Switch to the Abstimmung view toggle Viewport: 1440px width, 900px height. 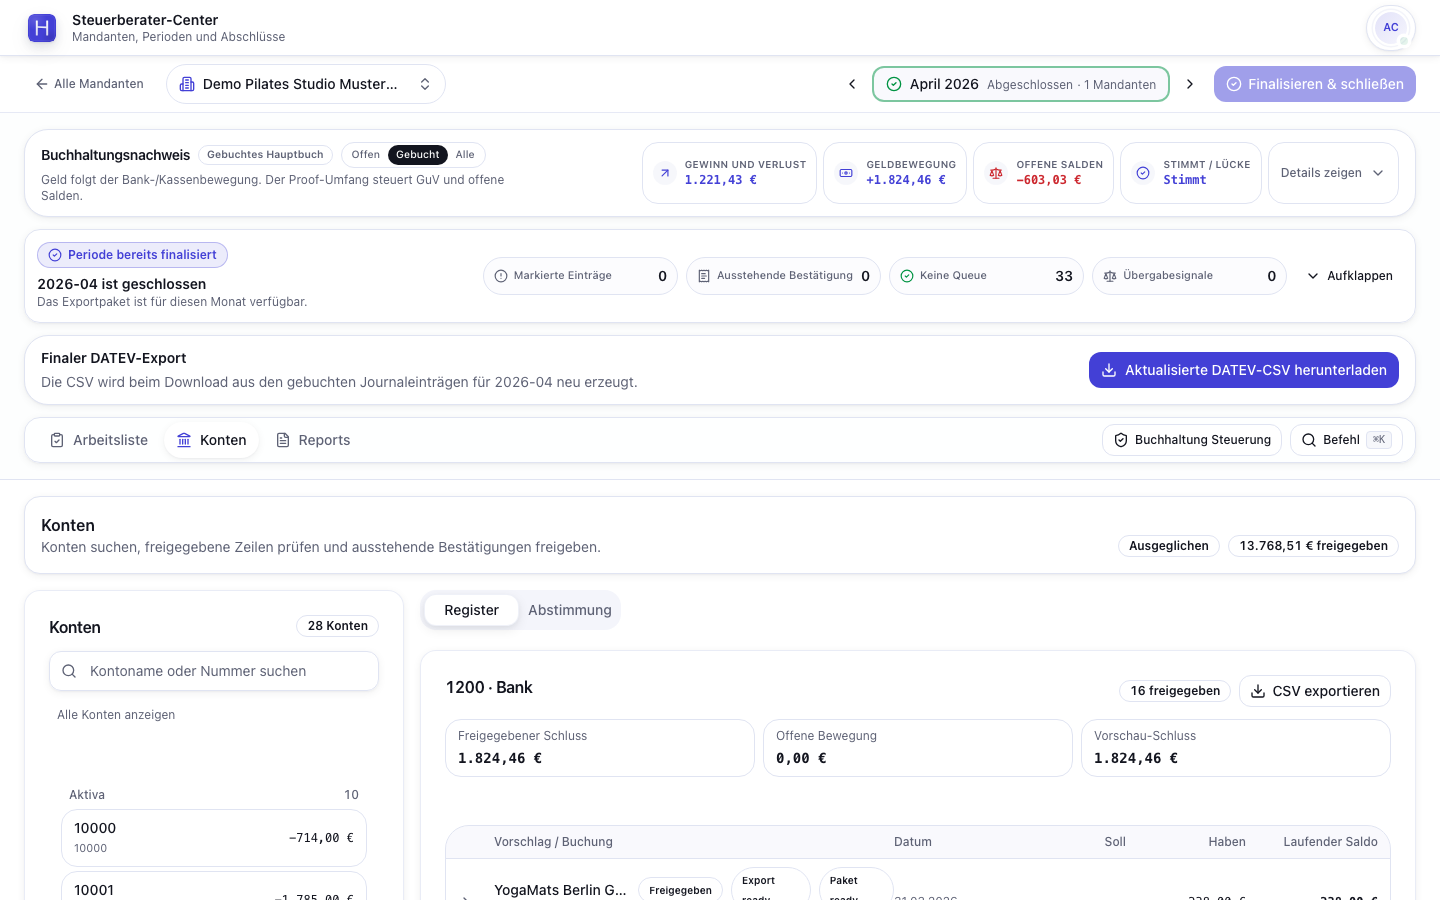570,610
